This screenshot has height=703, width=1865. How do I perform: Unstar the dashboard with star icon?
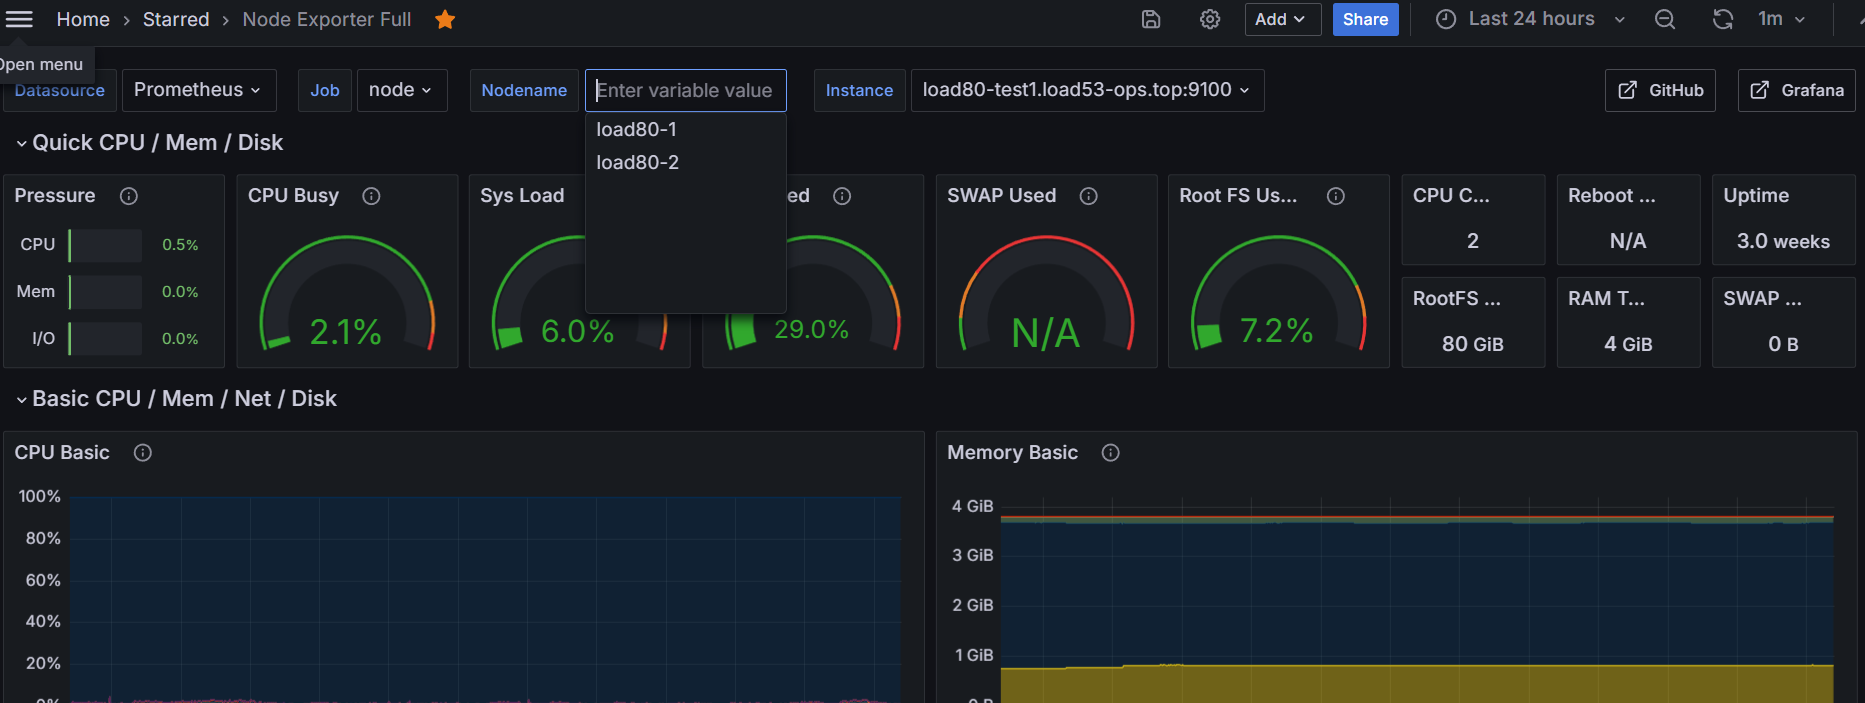point(445,20)
